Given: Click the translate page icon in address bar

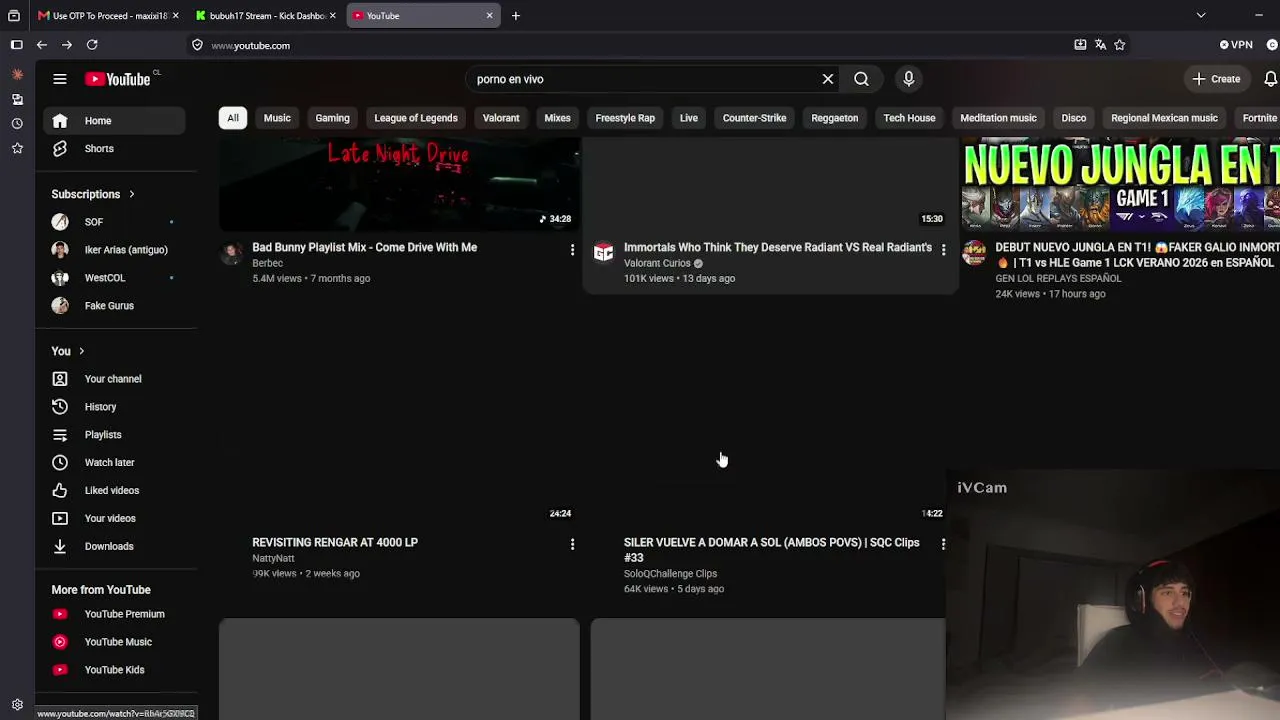Looking at the screenshot, I should click(1100, 45).
